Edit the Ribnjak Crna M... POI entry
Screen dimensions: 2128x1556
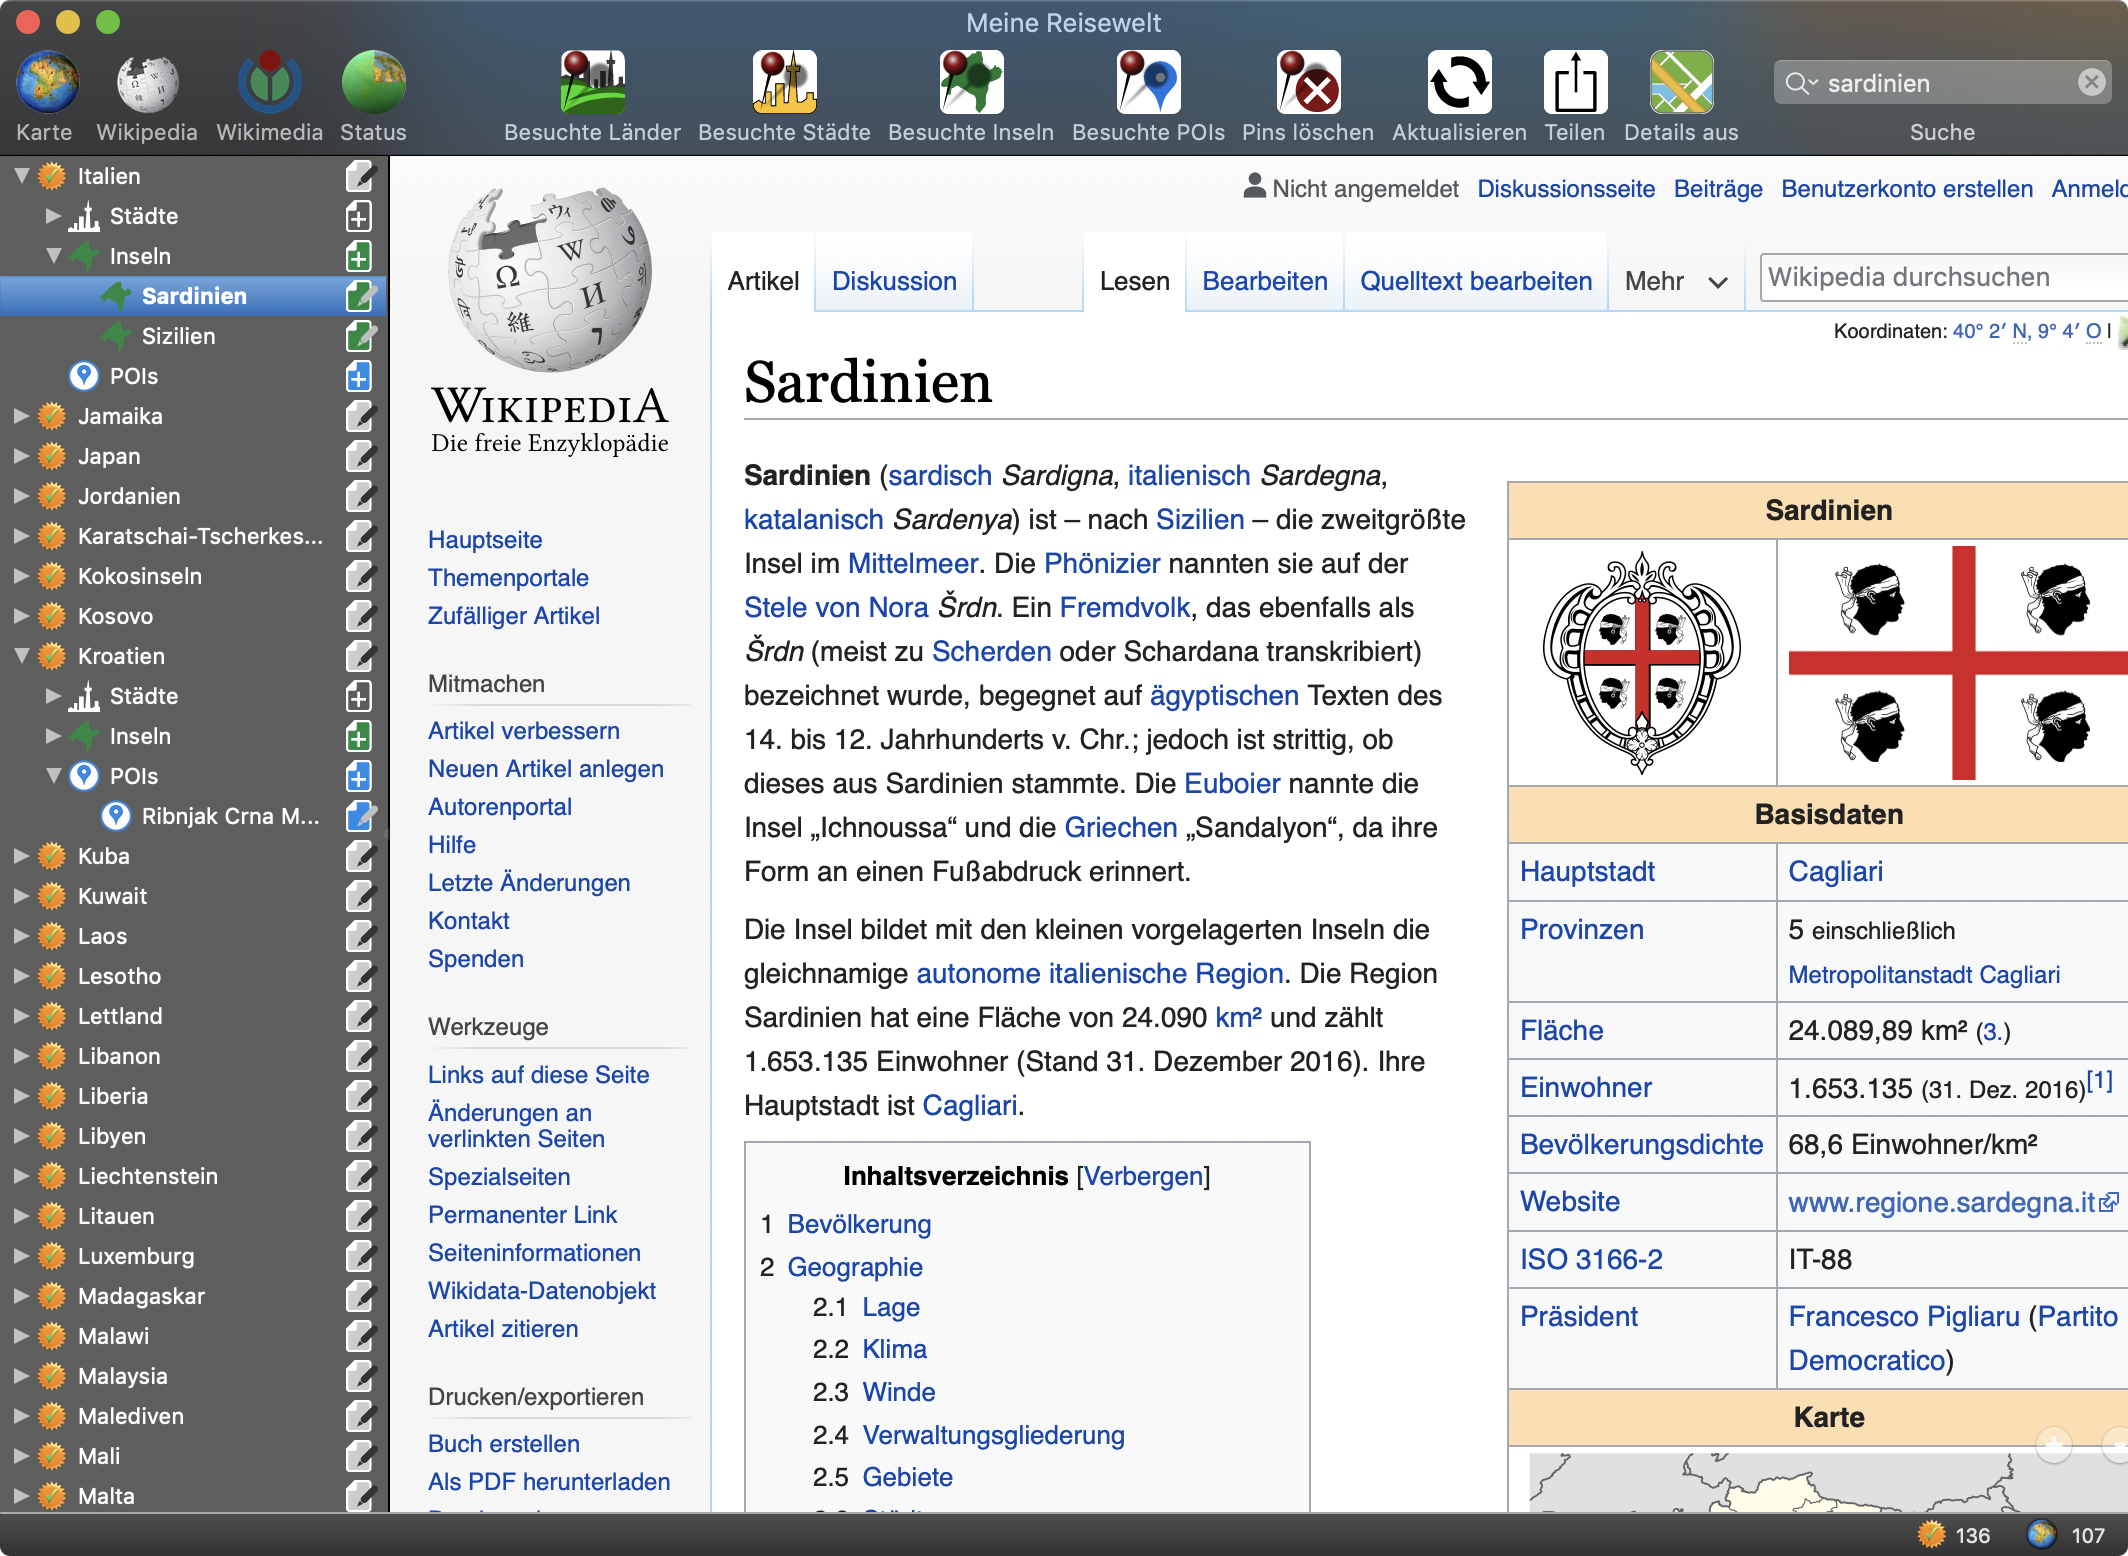coord(360,817)
